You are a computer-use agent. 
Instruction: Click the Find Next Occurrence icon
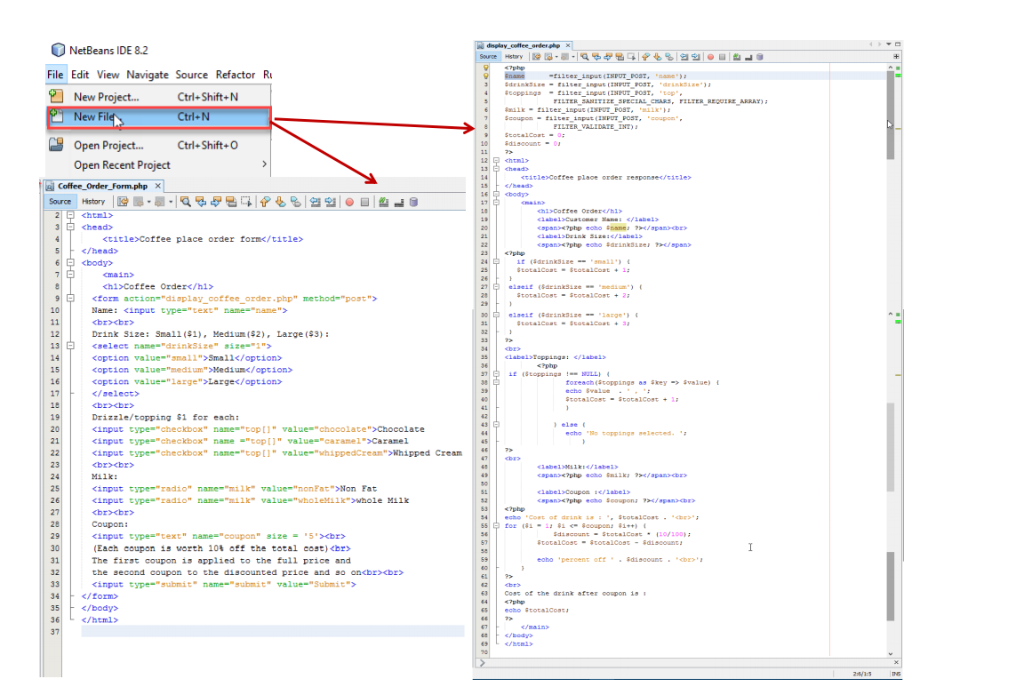click(x=216, y=202)
